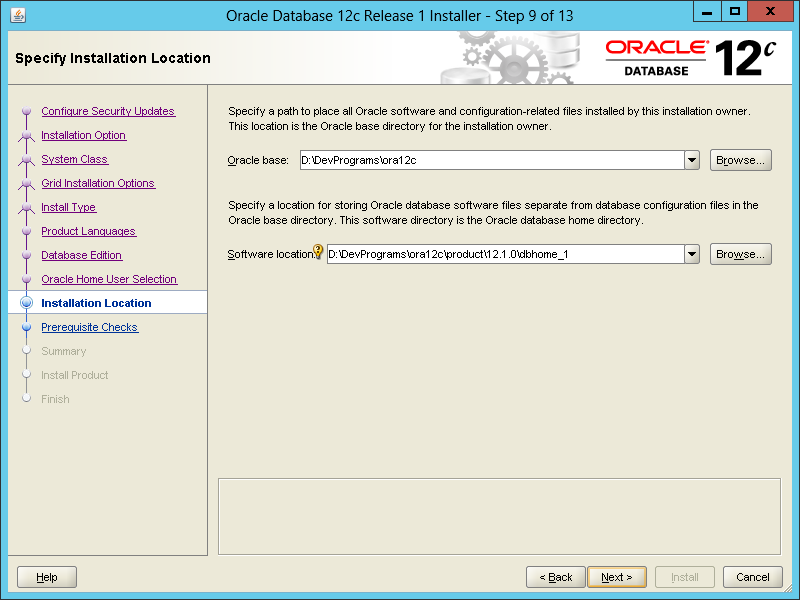Screen dimensions: 800x600
Task: Click the disabled Finish step
Action: [56, 399]
